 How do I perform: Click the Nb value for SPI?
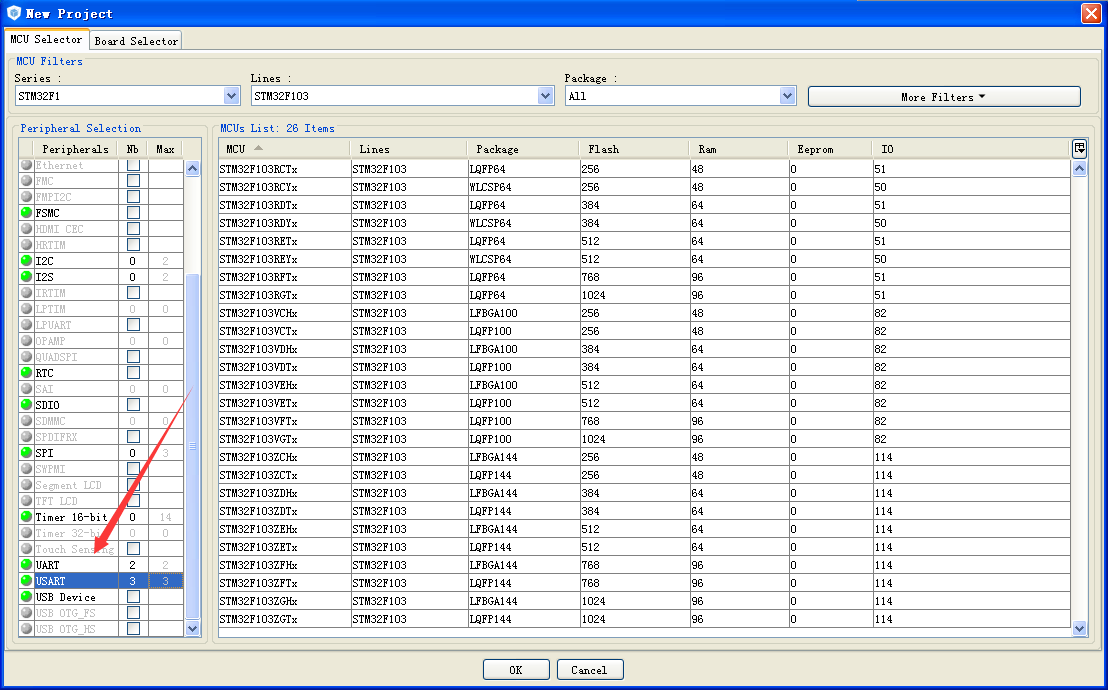click(x=133, y=453)
